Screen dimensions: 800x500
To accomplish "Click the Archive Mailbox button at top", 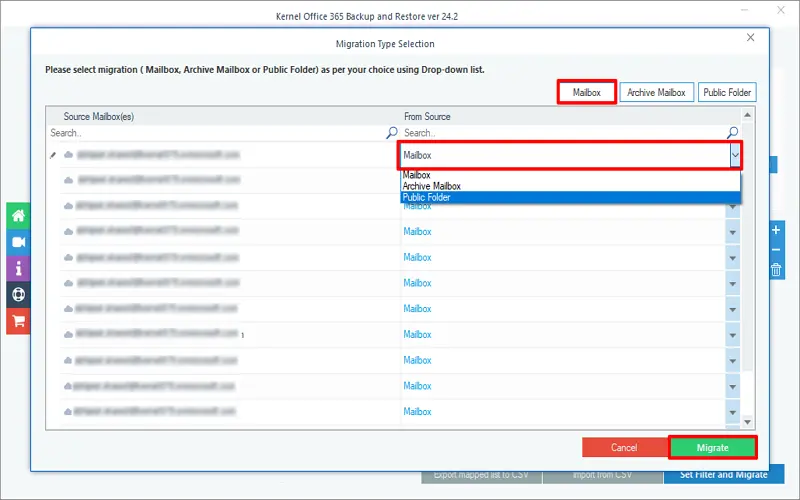I will tap(657, 92).
